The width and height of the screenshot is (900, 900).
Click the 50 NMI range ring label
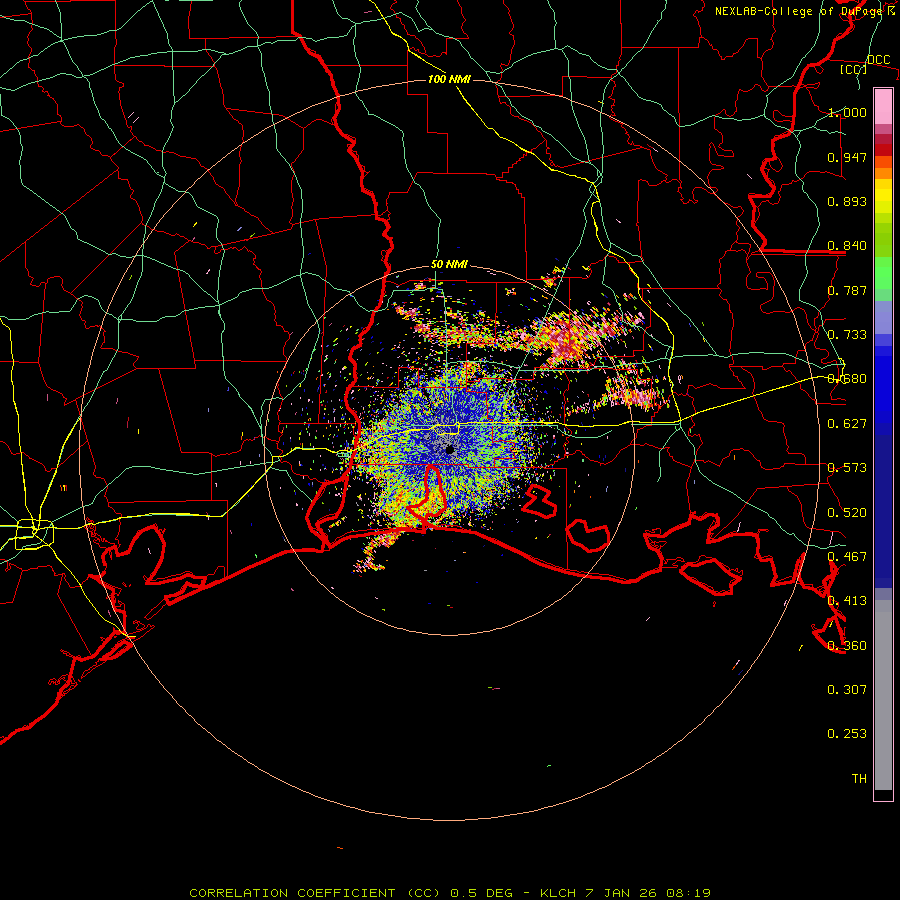(449, 265)
